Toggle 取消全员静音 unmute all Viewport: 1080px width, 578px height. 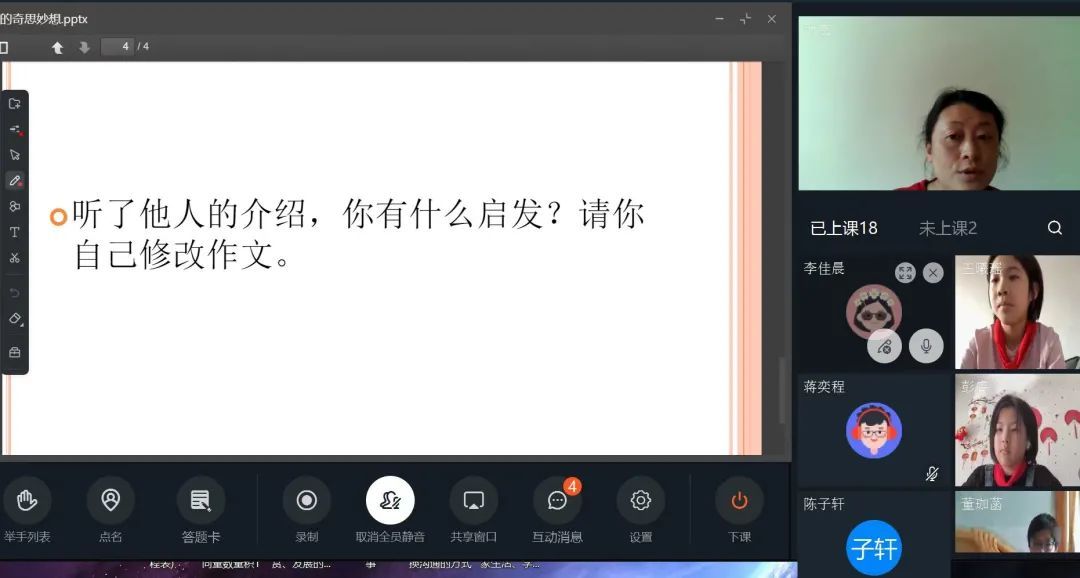(x=390, y=510)
